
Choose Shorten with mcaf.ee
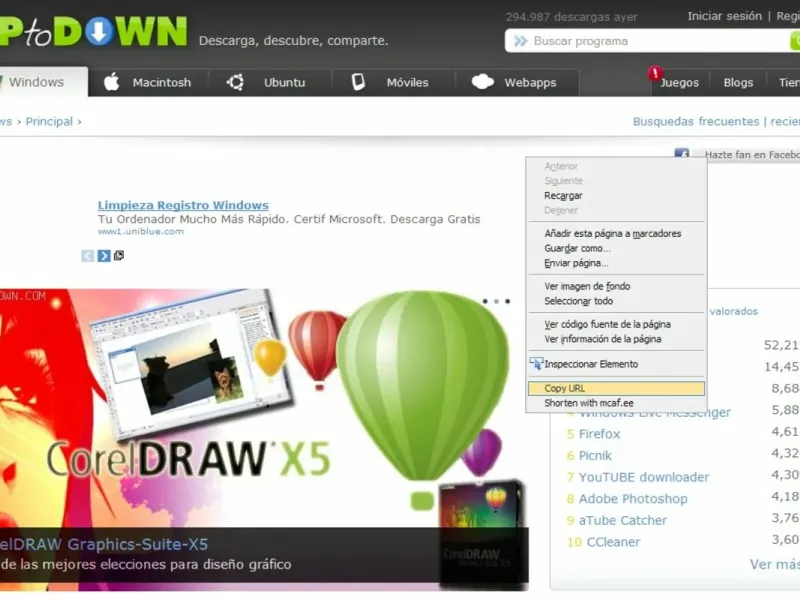pyautogui.click(x=616, y=403)
